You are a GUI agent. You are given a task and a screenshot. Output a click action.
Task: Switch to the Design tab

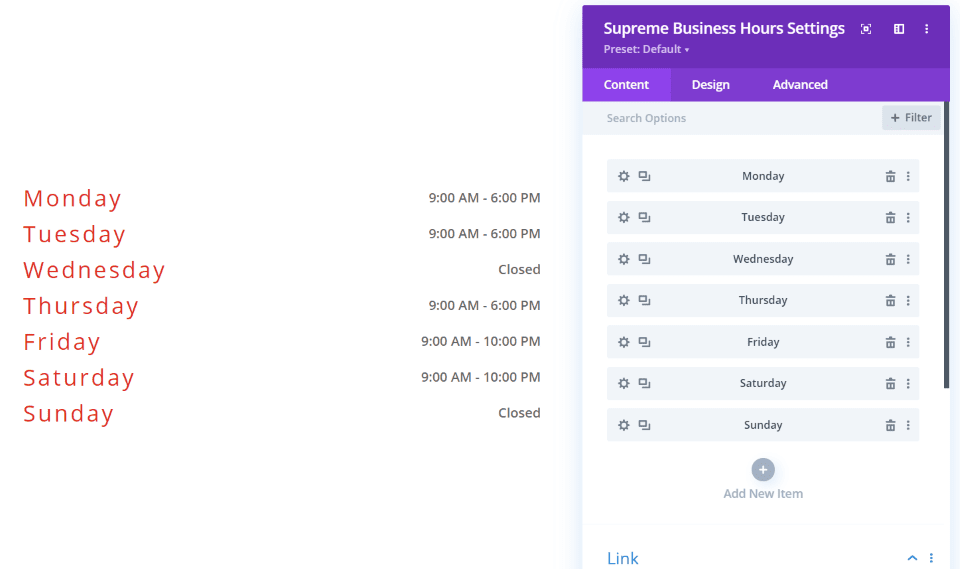[x=710, y=85]
